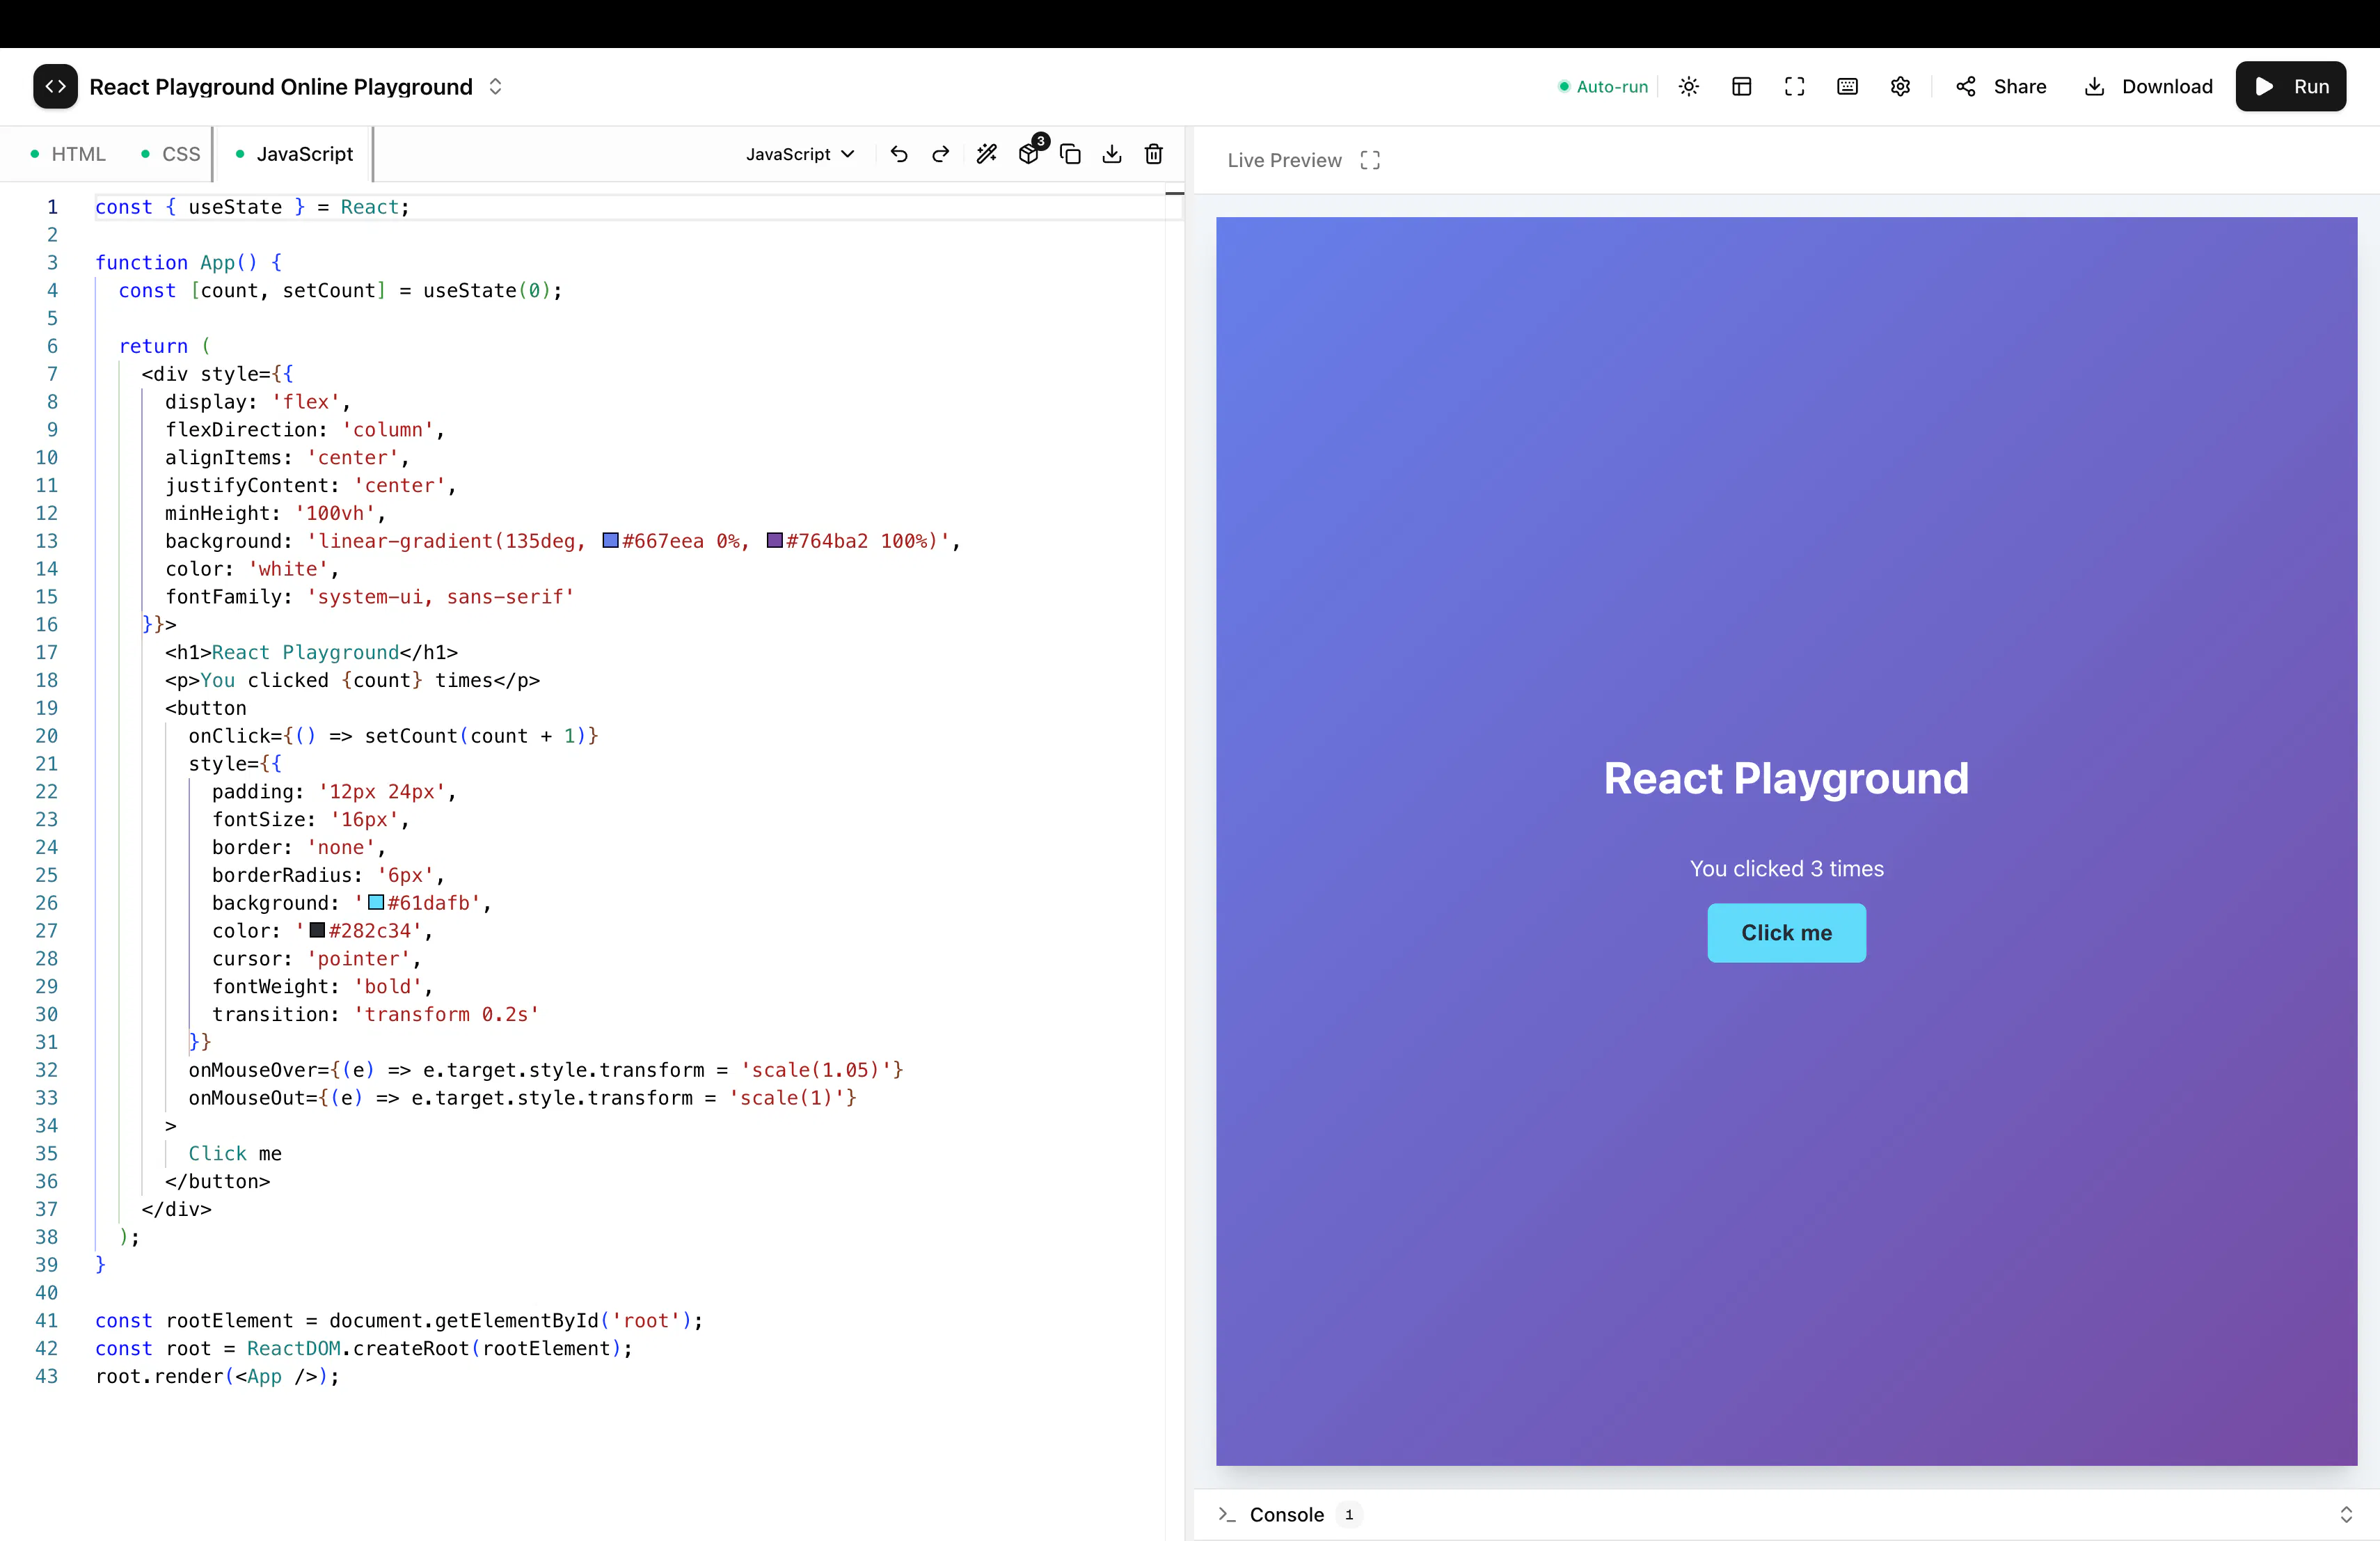Click line number 43 in the gutter

coord(47,1376)
